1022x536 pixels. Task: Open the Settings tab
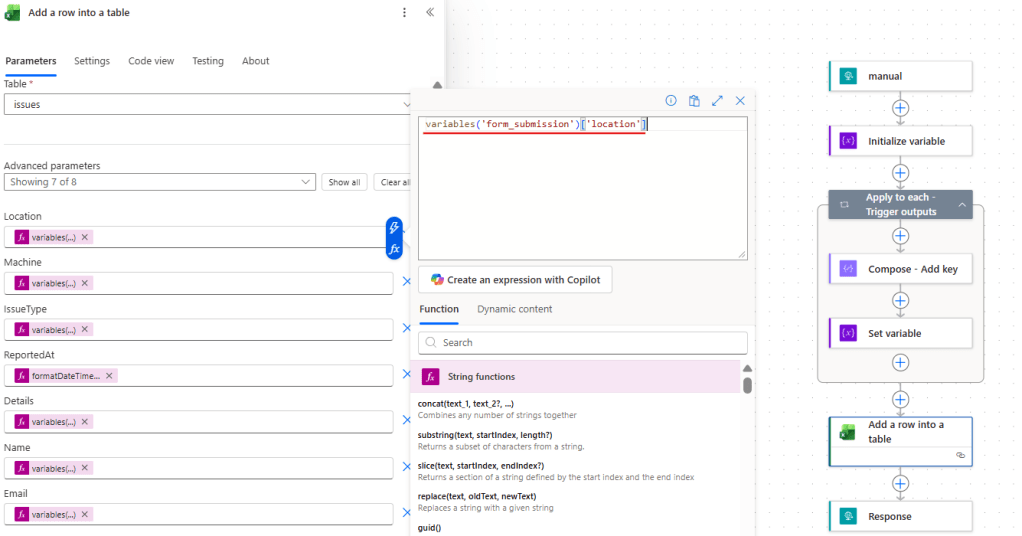[x=92, y=61]
